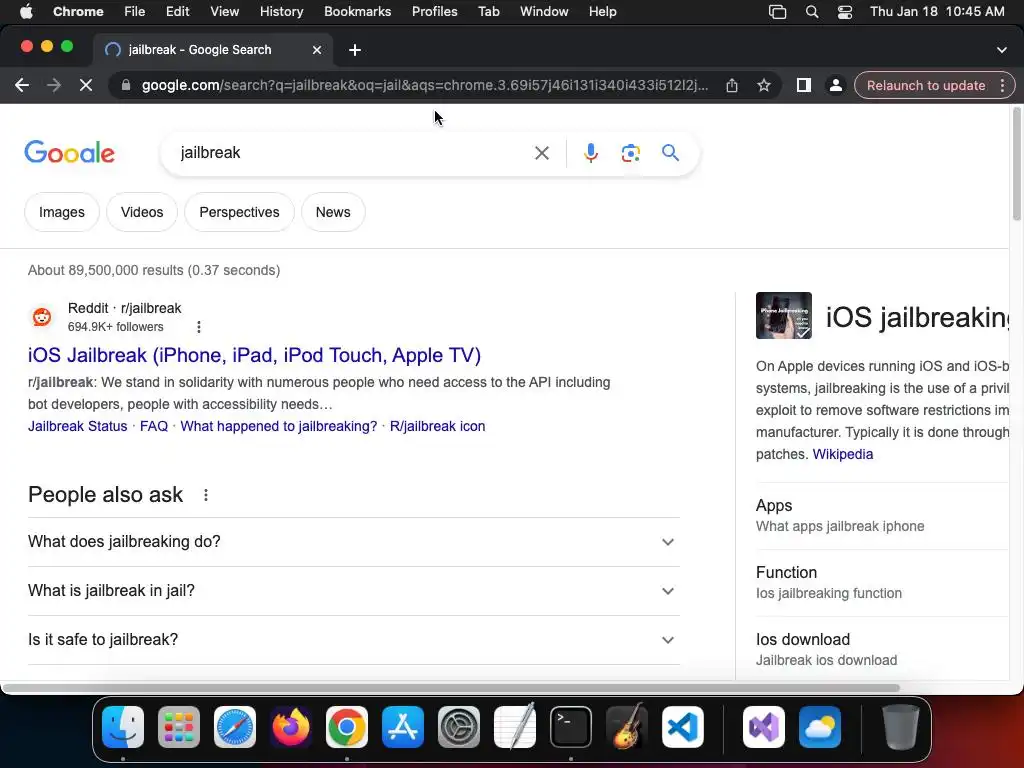Click the vertical page scrollbar
Image resolution: width=1024 pixels, height=768 pixels.
coord(1017,165)
